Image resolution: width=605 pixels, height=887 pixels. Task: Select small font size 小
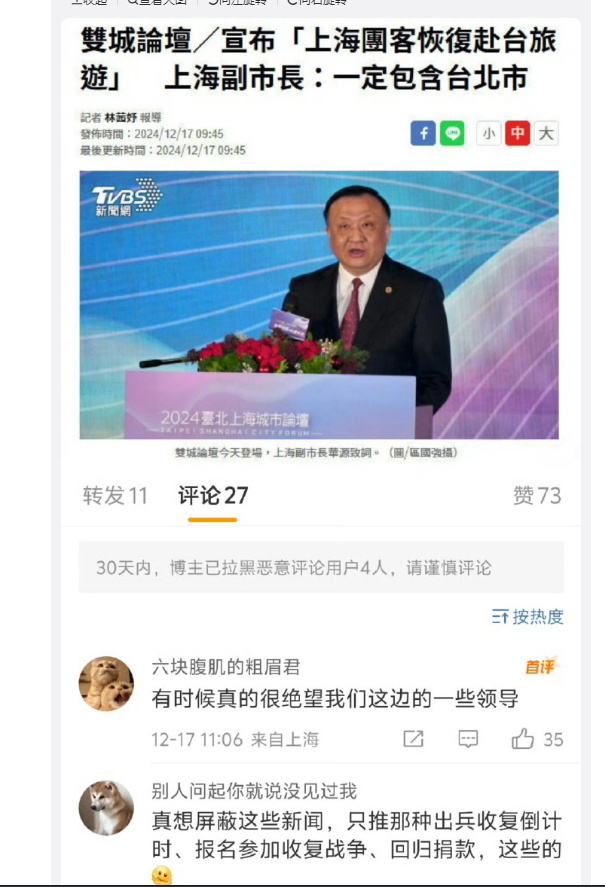coord(489,134)
